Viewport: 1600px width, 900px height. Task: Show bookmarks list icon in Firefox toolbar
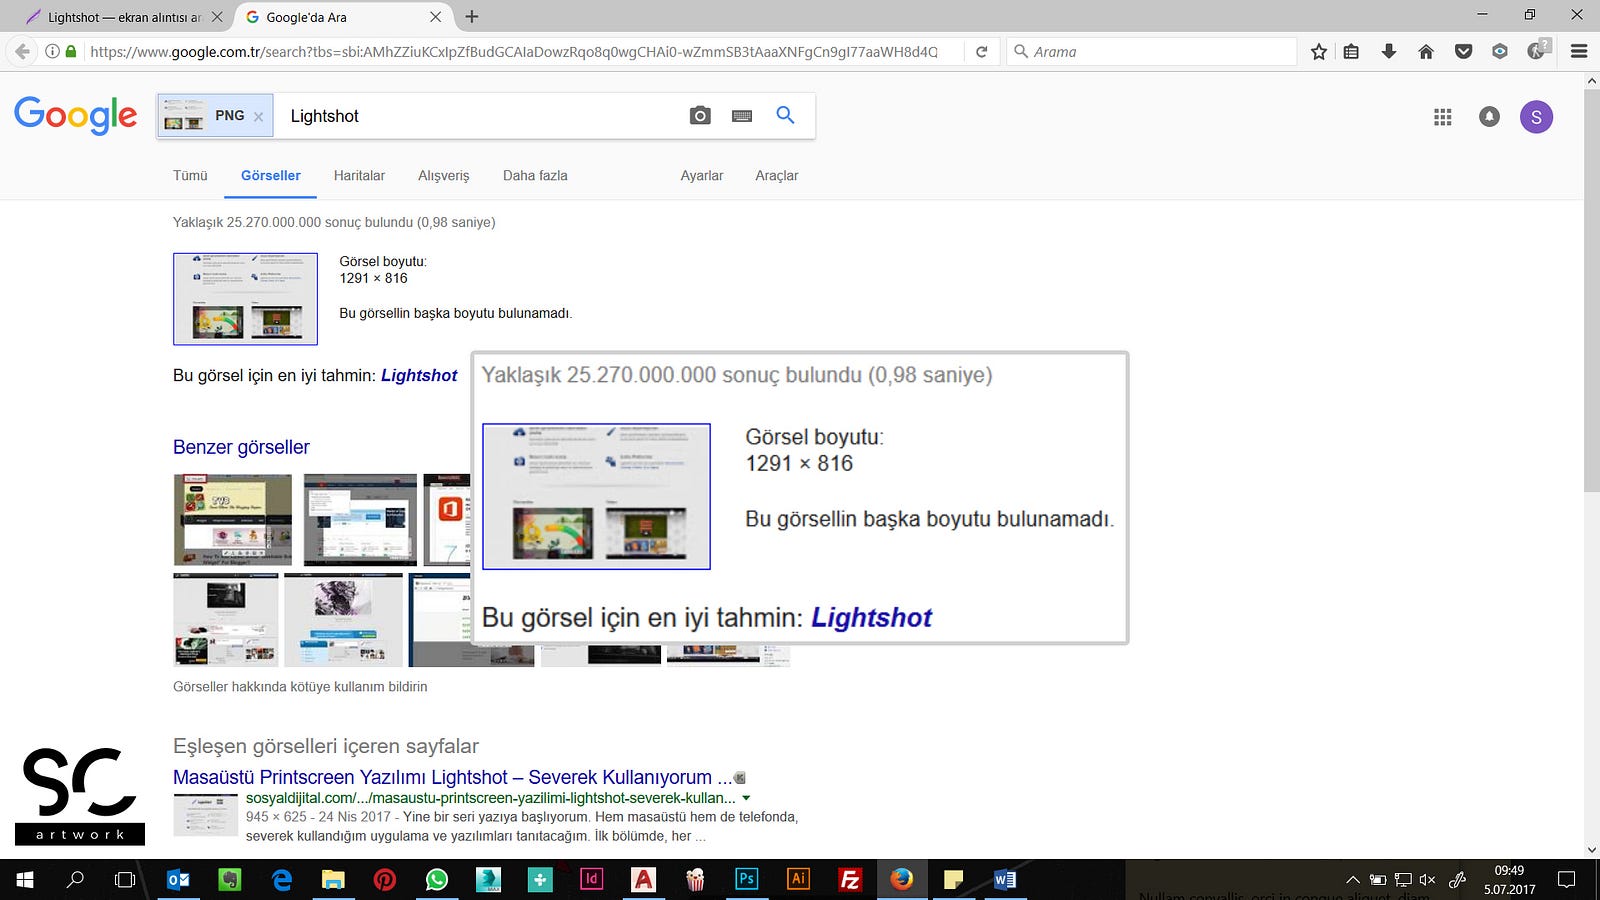point(1352,52)
